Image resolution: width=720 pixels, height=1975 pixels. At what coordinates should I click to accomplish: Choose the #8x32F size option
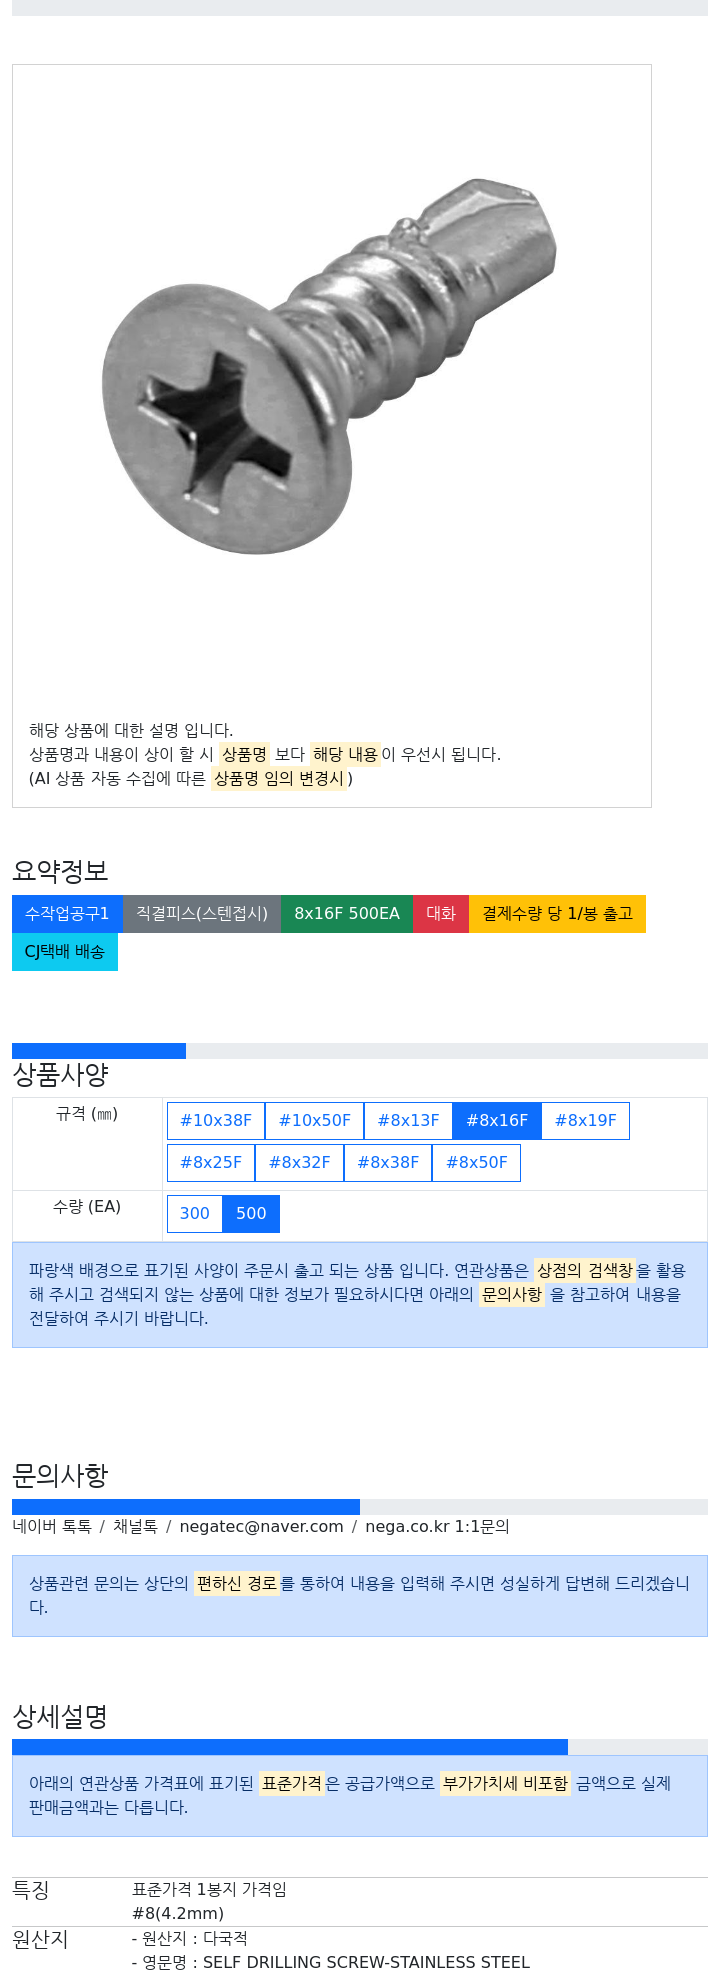(x=300, y=1163)
